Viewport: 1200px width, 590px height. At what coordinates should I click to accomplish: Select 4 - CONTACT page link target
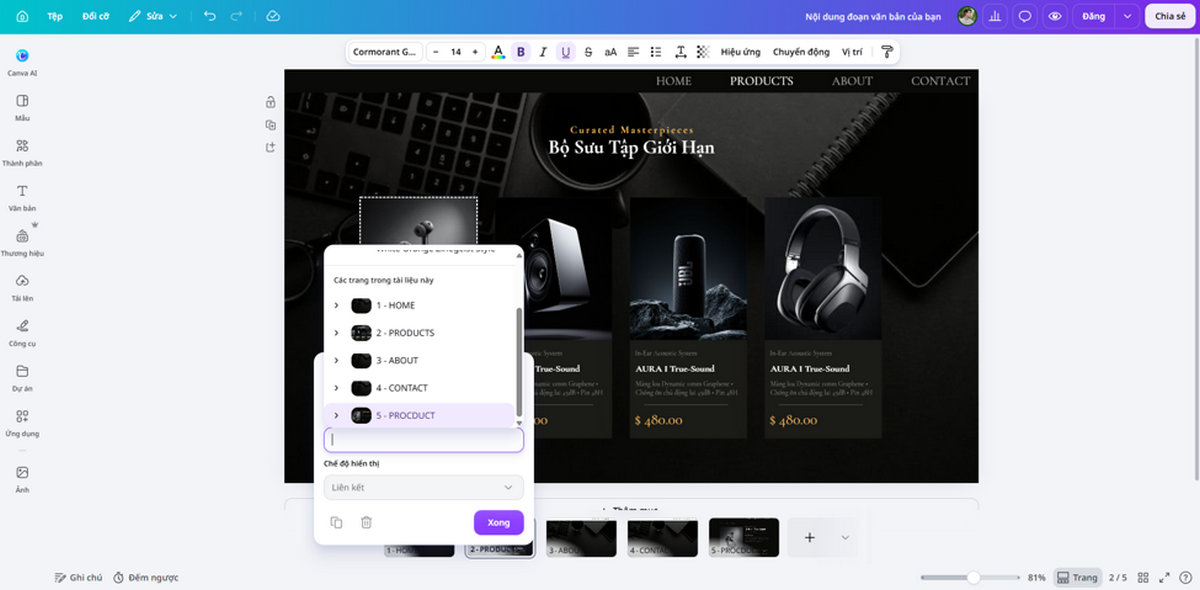pos(419,388)
